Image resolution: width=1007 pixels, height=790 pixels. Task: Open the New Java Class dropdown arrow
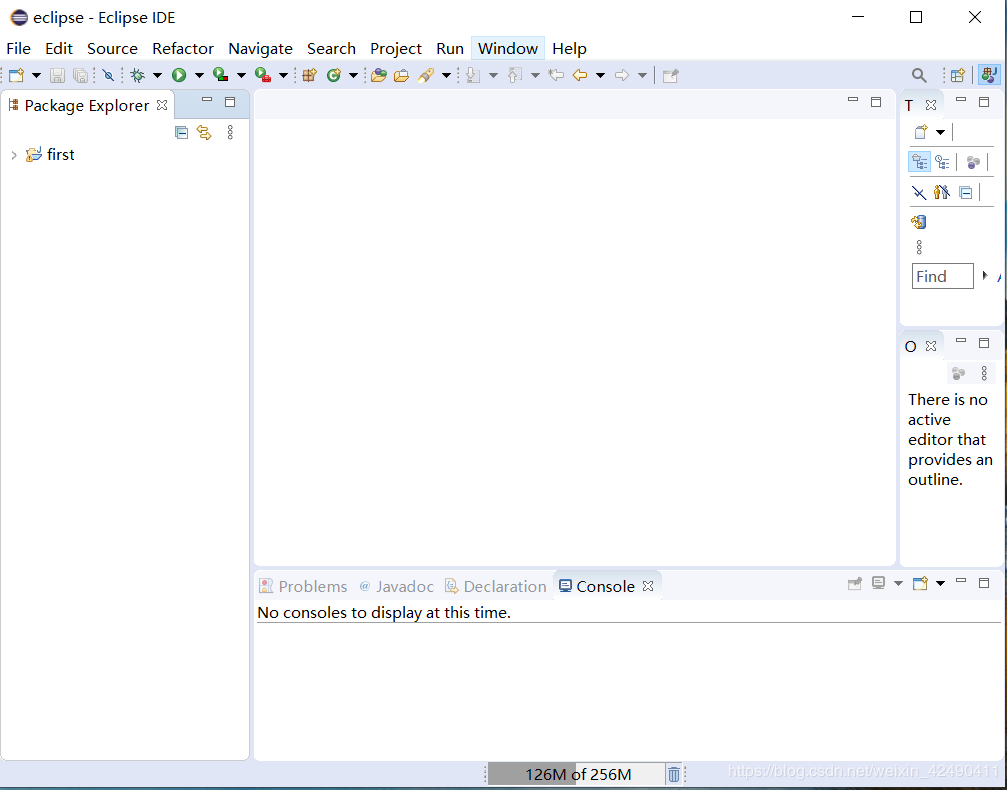tap(353, 75)
